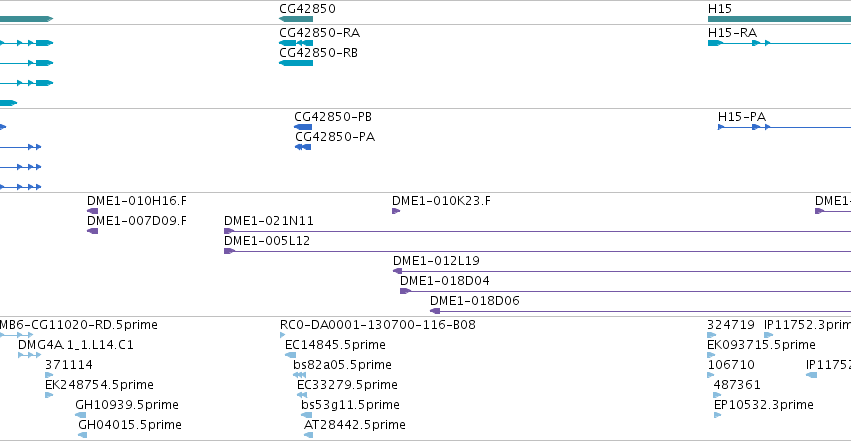The image size is (851, 441).
Task: Select the CG42850 gene bar
Action: pos(296,19)
